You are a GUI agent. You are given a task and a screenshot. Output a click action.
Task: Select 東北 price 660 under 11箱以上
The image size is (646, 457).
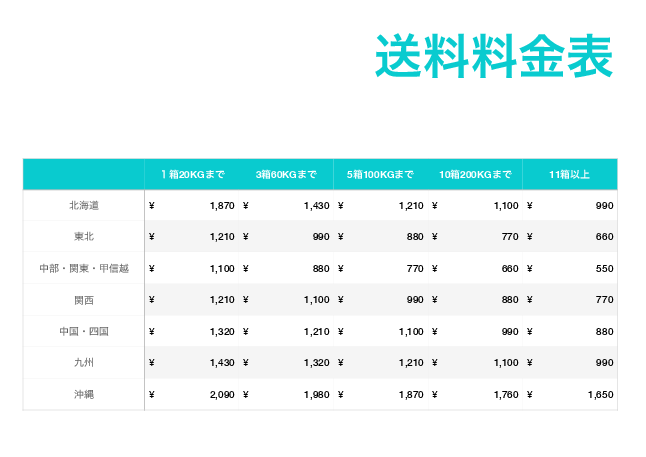coord(604,237)
